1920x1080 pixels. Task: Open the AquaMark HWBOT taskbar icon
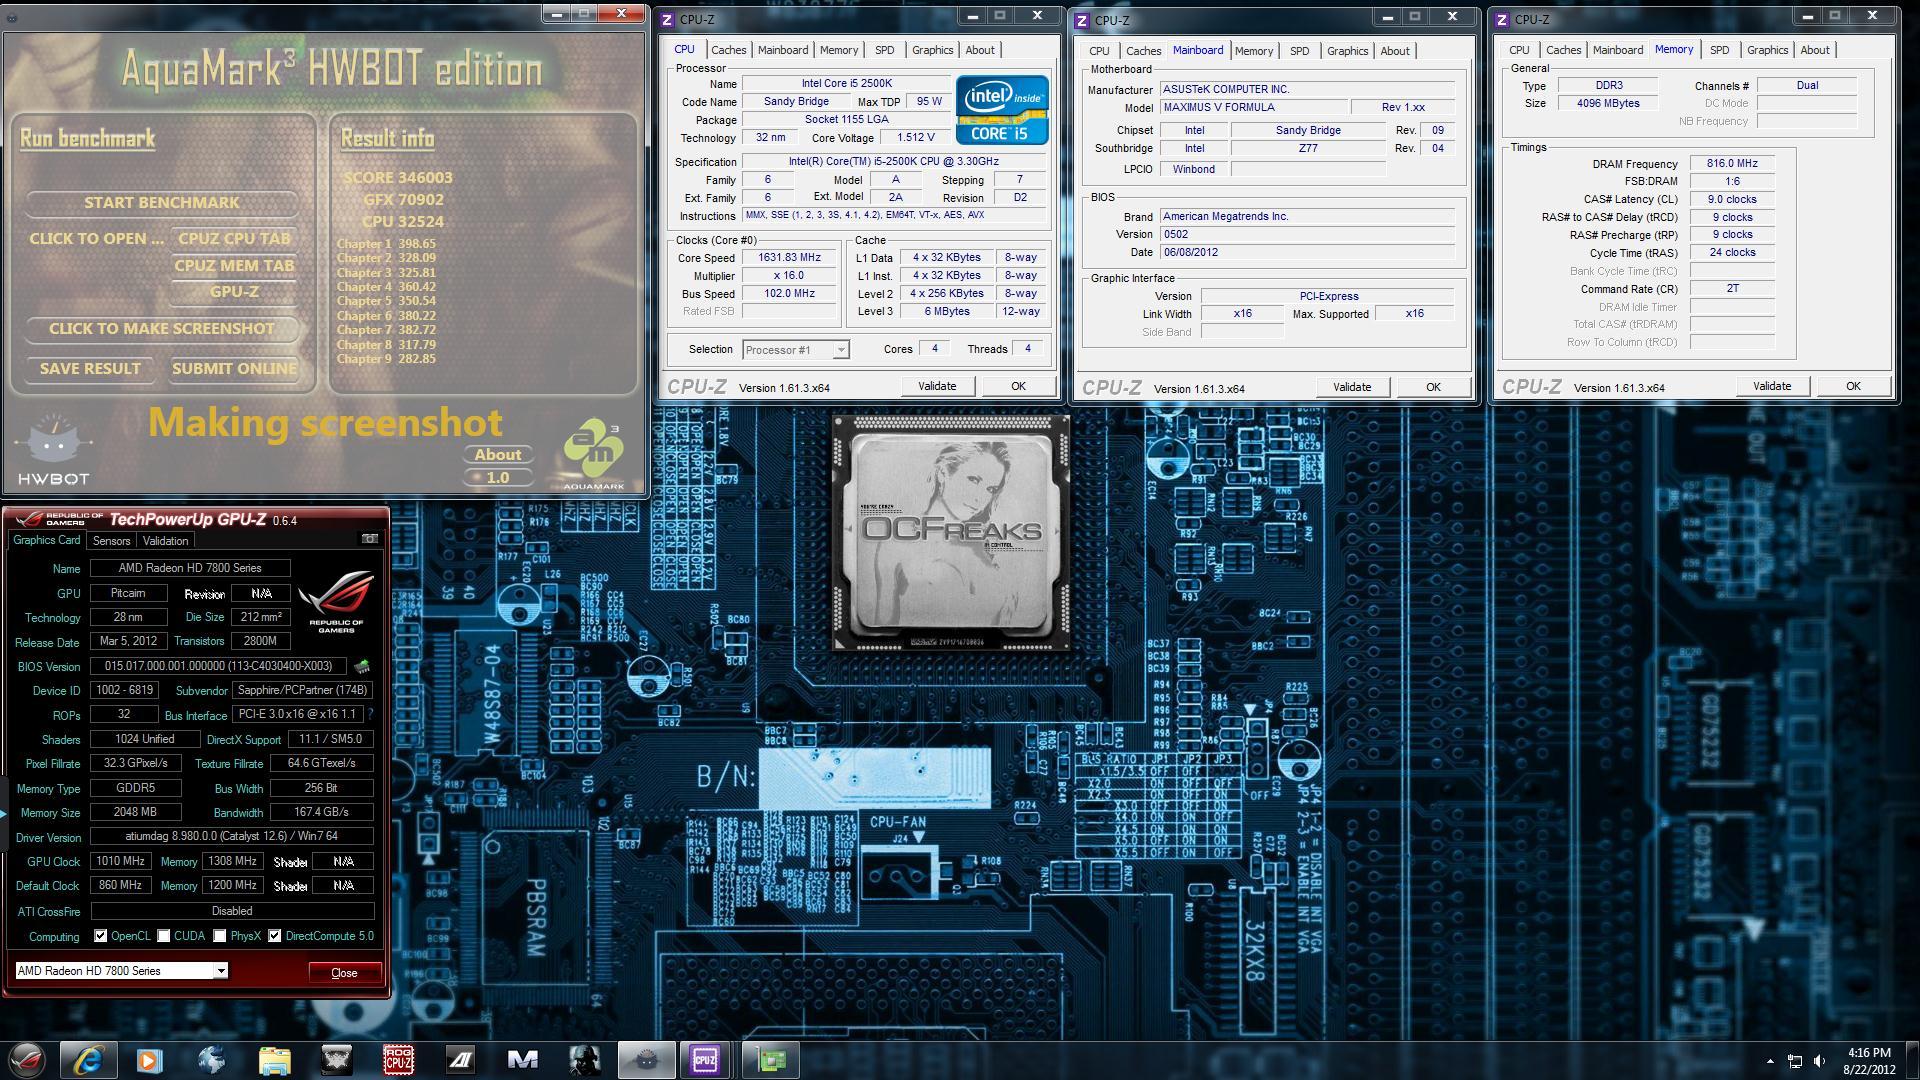(x=646, y=1059)
